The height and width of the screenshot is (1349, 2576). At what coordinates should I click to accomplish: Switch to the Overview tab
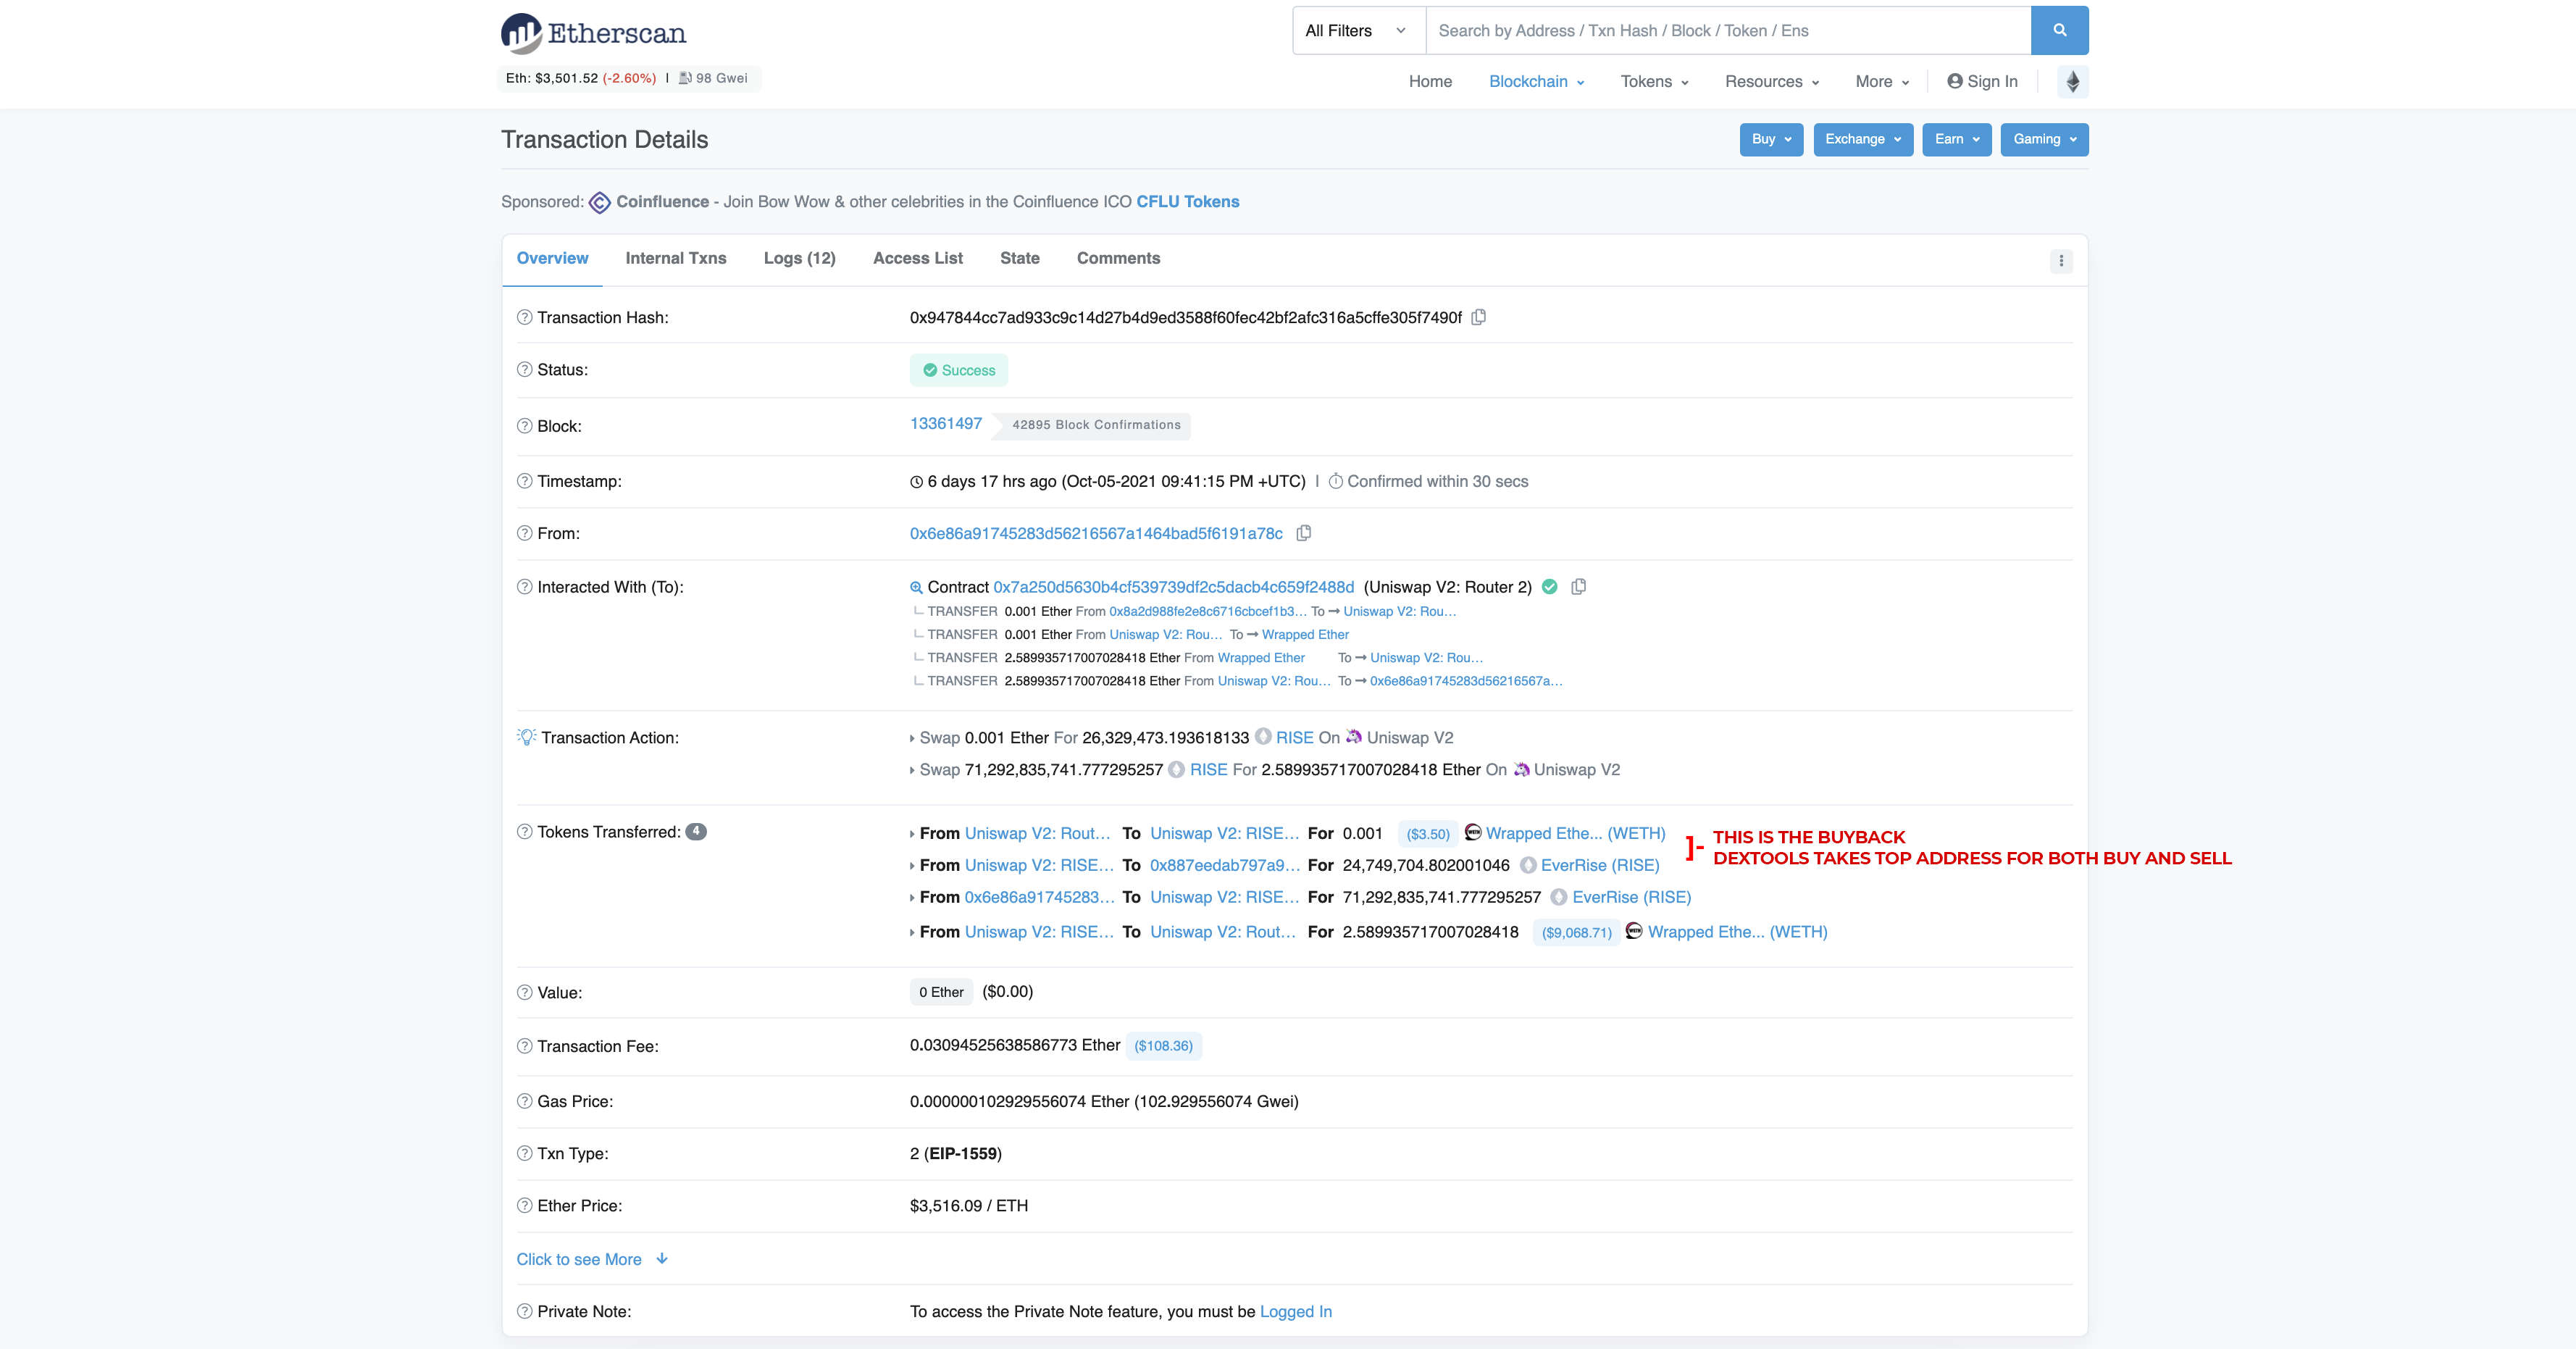[552, 258]
